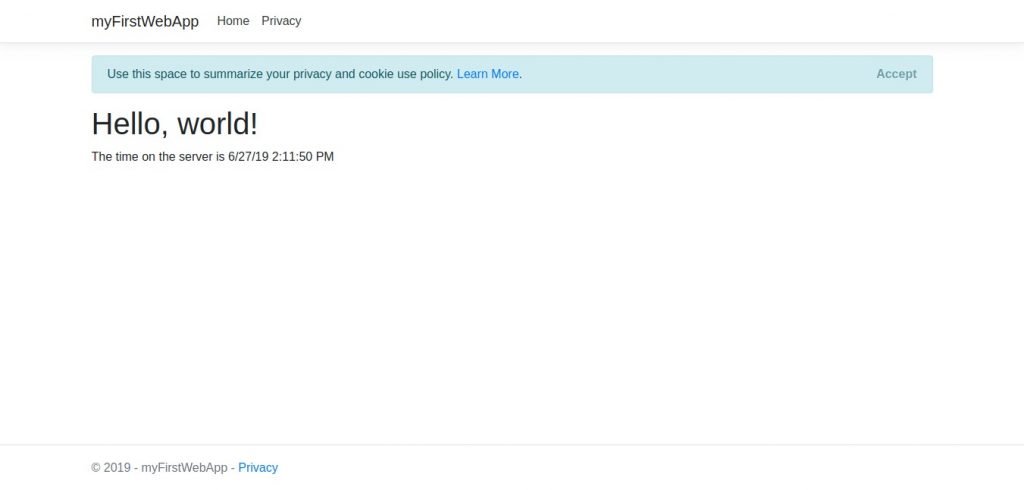1024x490 pixels.
Task: Go to Privacy in the top navbar
Action: (x=281, y=21)
